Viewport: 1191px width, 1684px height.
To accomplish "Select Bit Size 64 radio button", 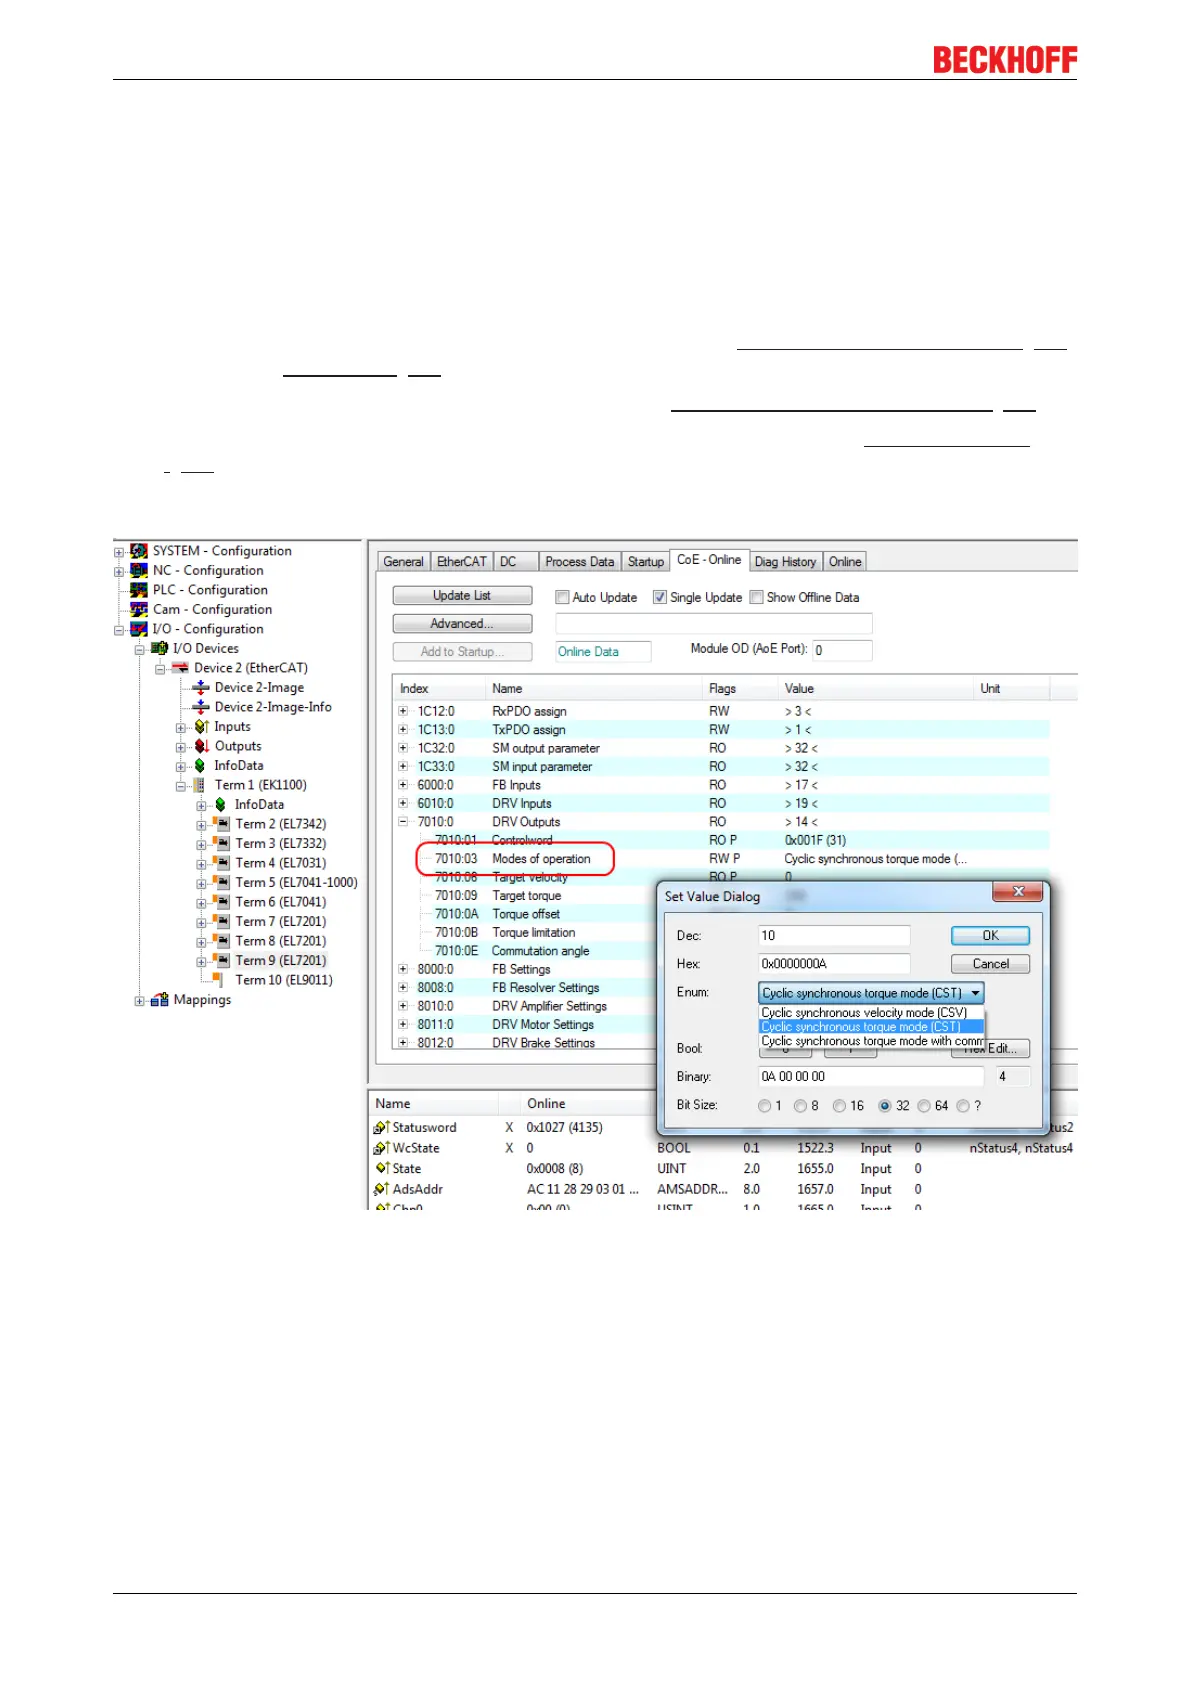I will pyautogui.click(x=924, y=1106).
